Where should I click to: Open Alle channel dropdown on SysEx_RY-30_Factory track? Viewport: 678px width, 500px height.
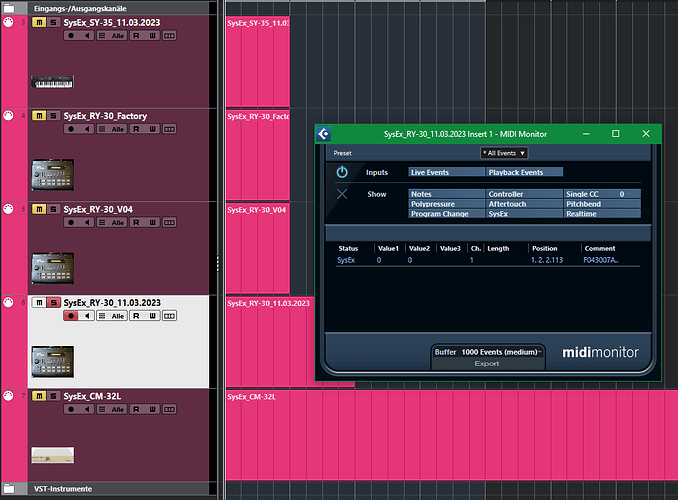click(x=117, y=129)
